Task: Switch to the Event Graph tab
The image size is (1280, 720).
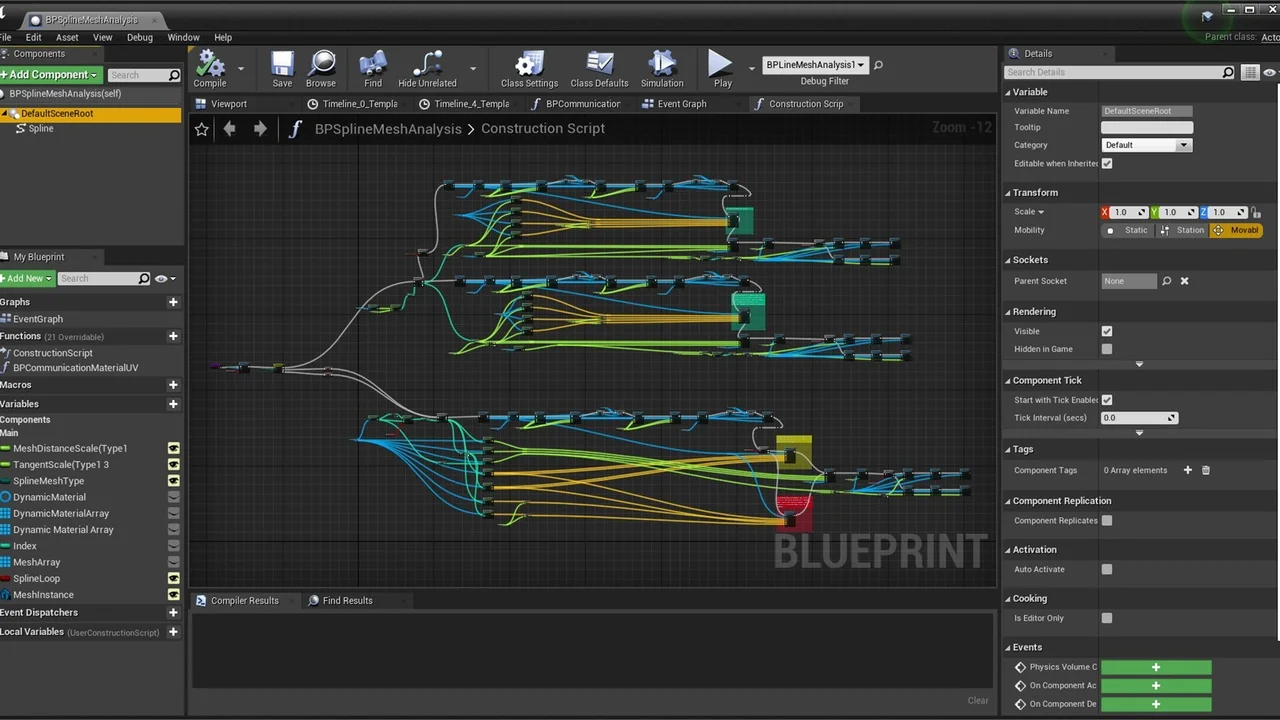Action: (x=682, y=103)
